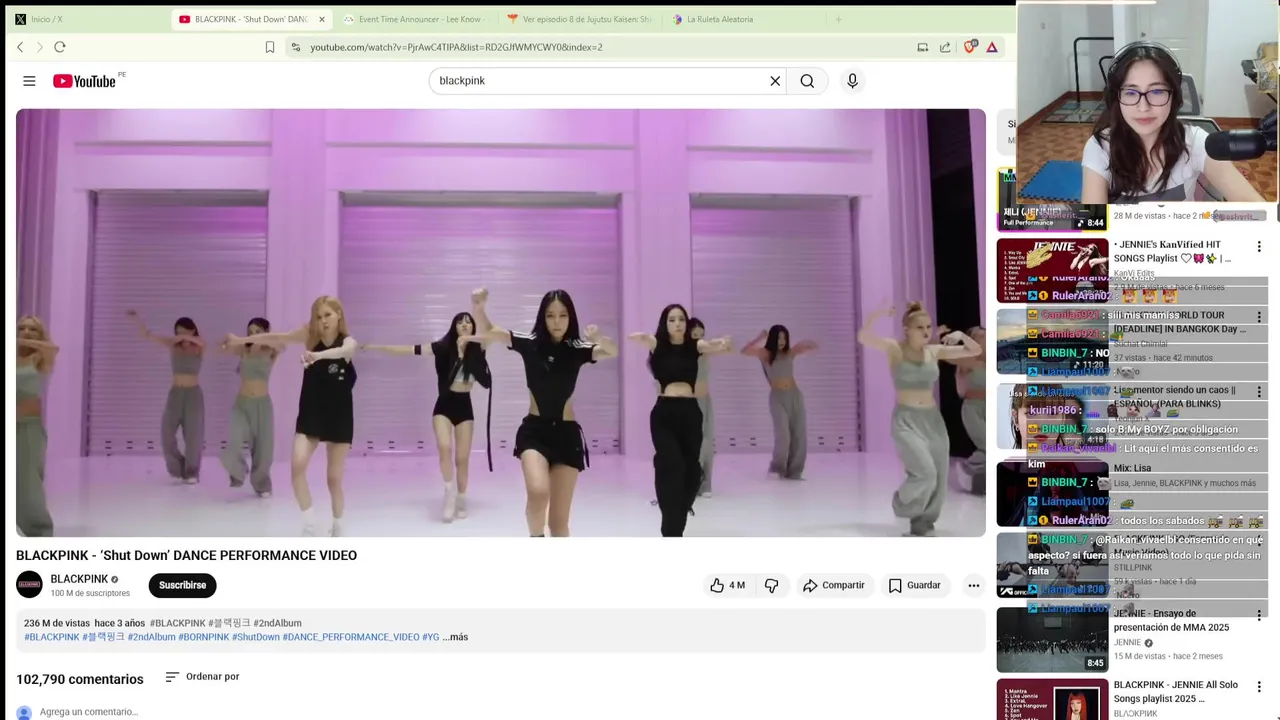Screen dimensions: 1280x720
Task: Switch to Event Time Announcer tab
Action: [414, 19]
